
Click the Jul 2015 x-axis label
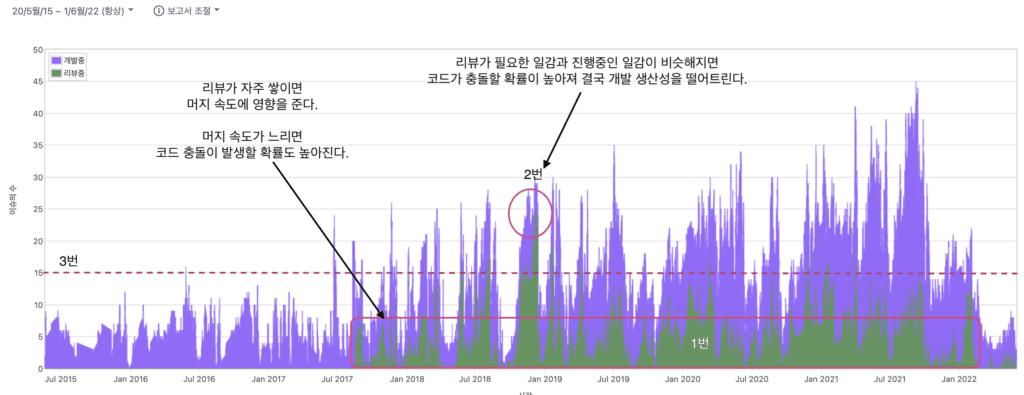click(x=61, y=378)
